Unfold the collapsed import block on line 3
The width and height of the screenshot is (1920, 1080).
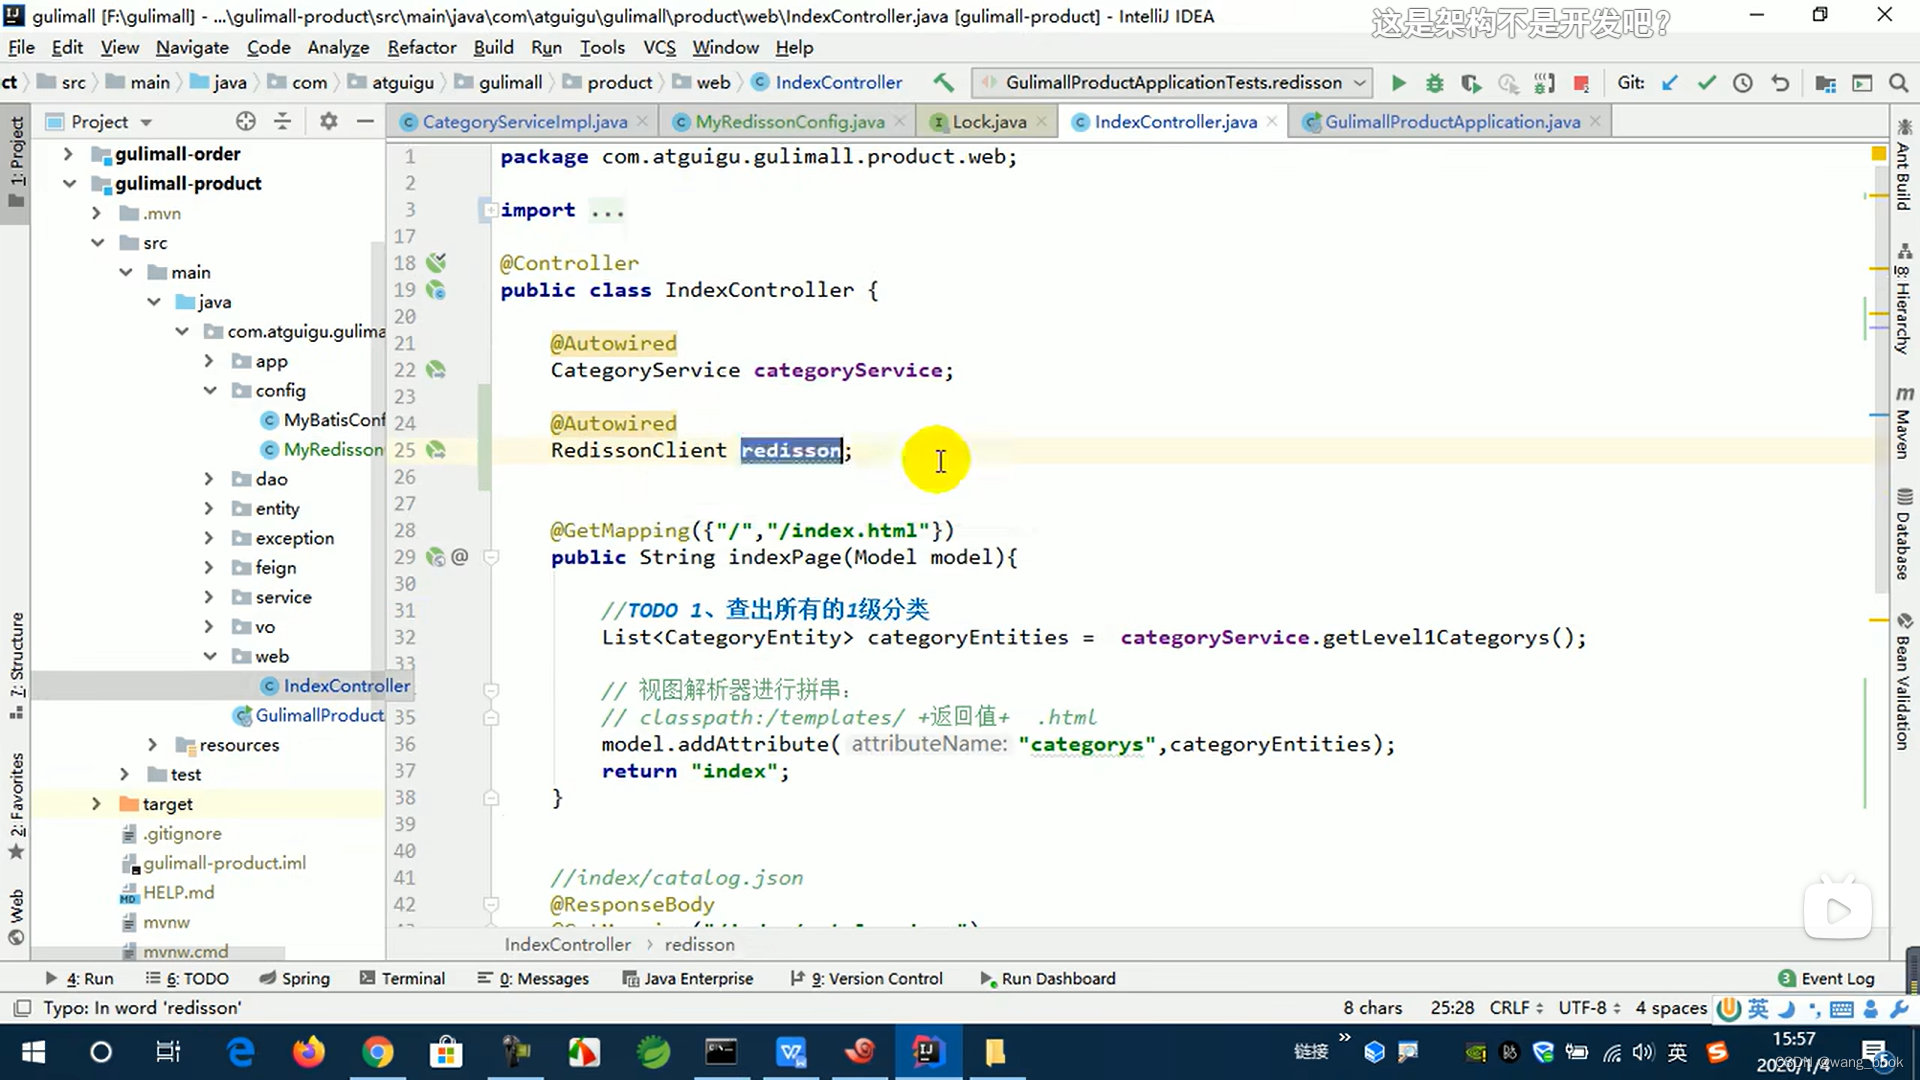coord(490,210)
